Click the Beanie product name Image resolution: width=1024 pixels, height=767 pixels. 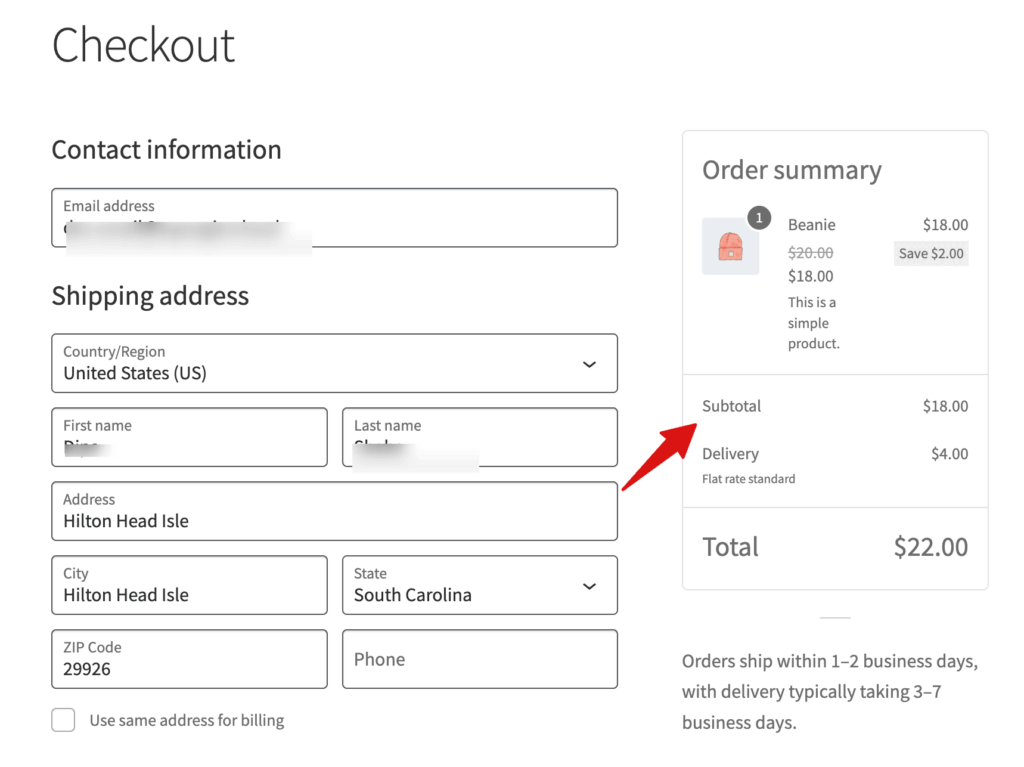pyautogui.click(x=812, y=225)
